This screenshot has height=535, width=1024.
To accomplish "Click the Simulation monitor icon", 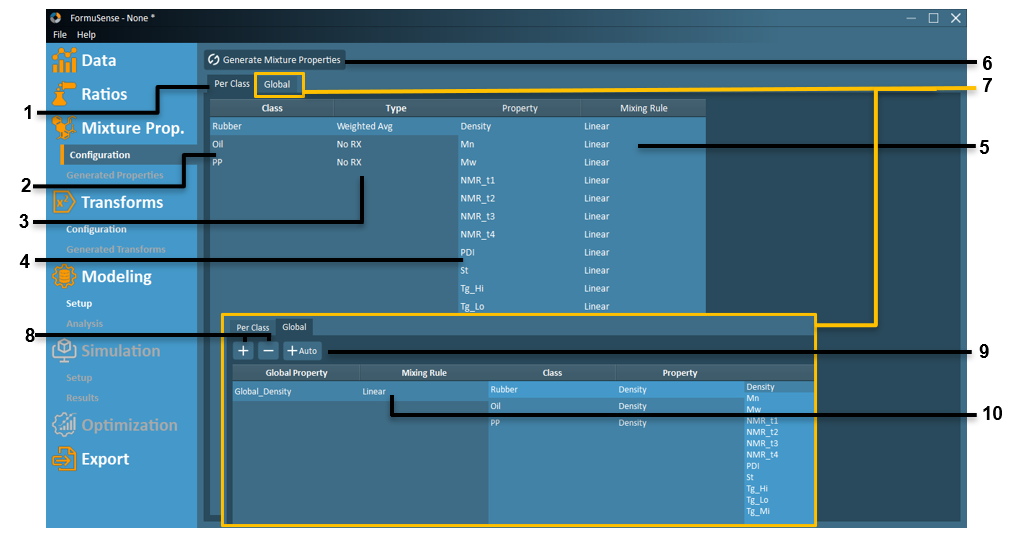I will (x=64, y=351).
